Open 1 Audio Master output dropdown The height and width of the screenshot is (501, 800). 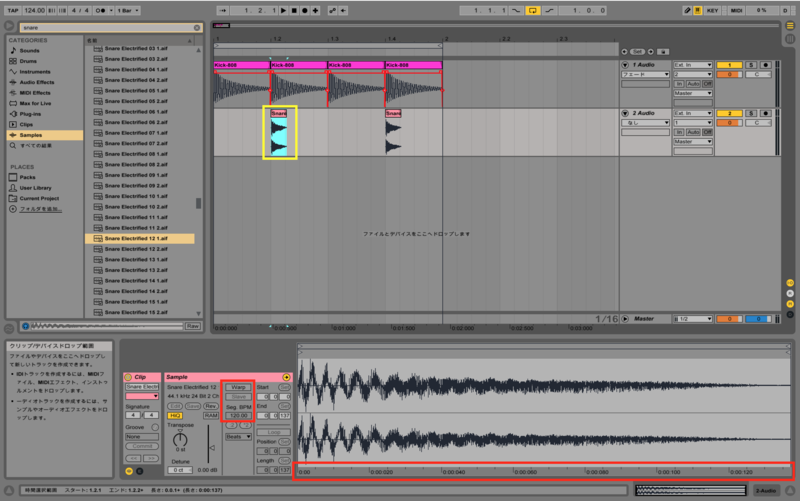coord(692,93)
